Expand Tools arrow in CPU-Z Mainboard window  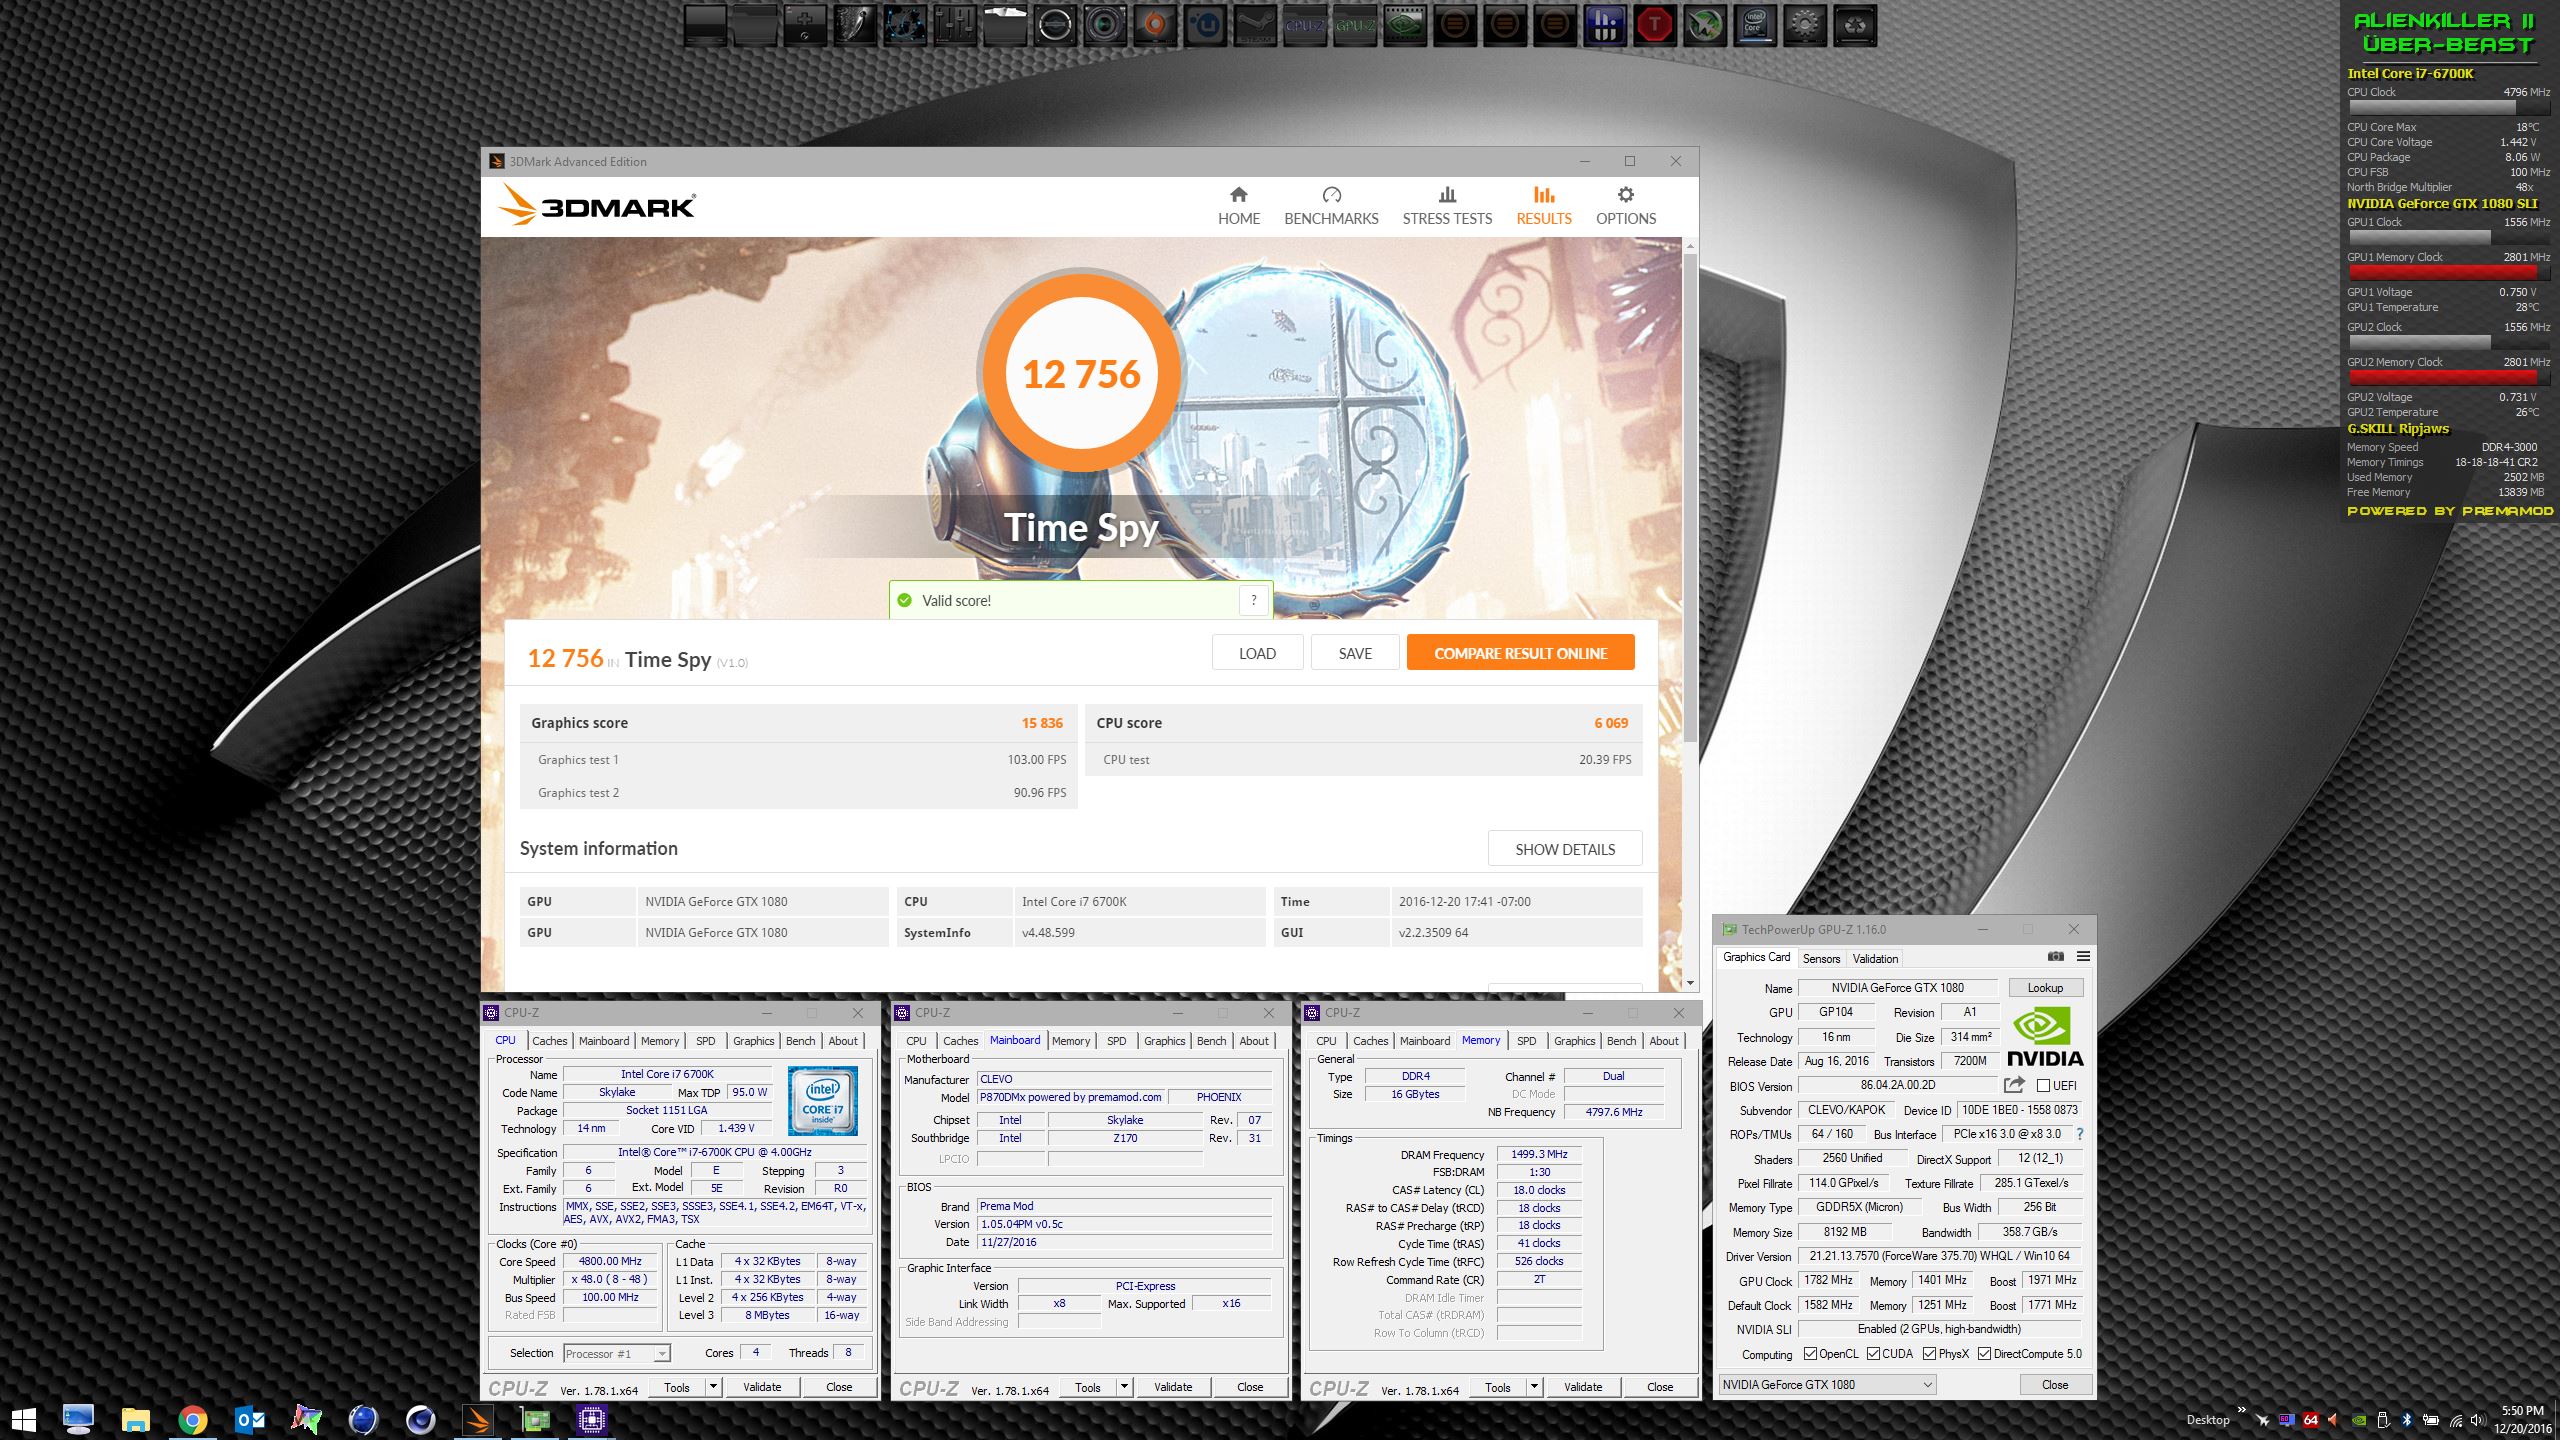coord(1124,1387)
